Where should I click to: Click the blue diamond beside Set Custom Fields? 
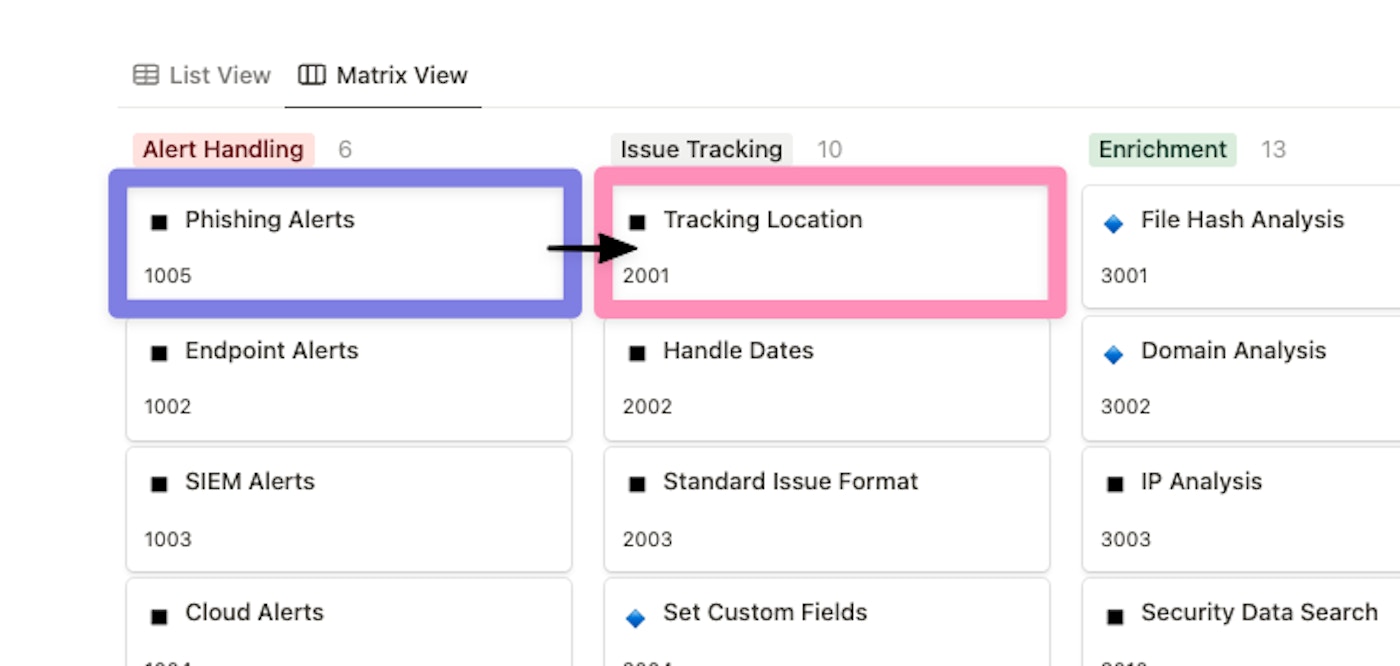(635, 618)
